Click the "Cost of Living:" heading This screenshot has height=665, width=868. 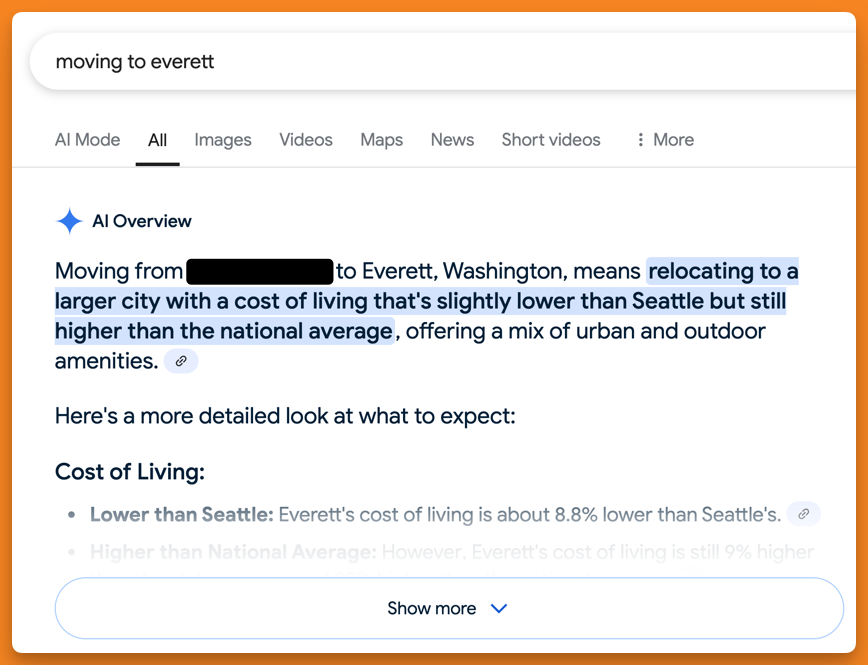tap(130, 471)
